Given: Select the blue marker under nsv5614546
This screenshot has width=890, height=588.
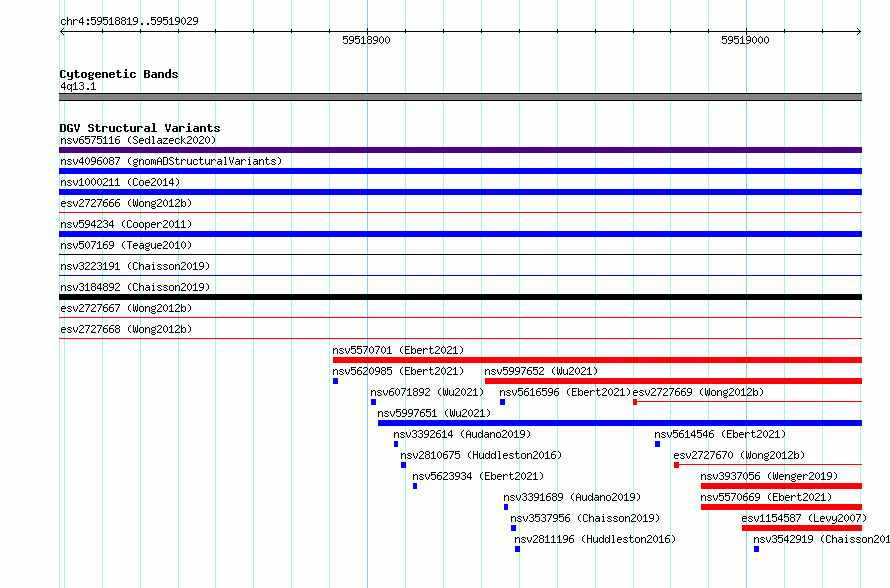Looking at the screenshot, I should click(x=657, y=444).
